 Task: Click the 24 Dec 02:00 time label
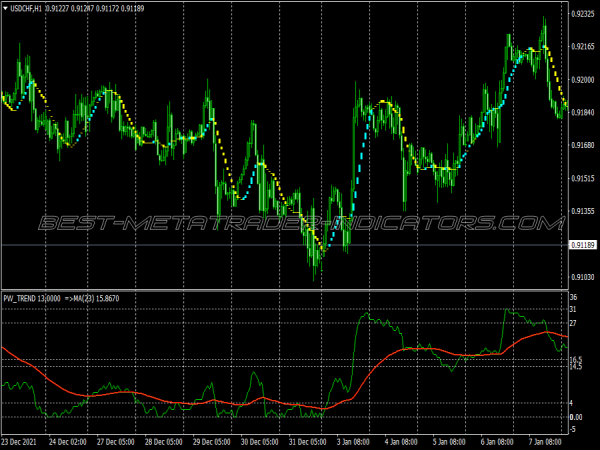pos(70,442)
